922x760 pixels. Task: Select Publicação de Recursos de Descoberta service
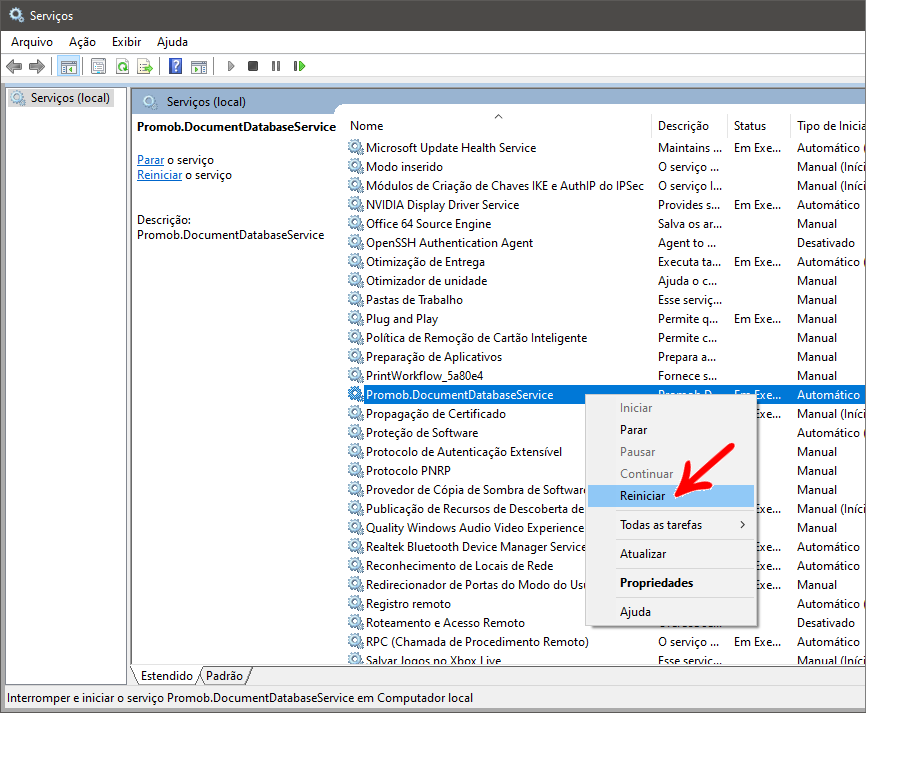[x=466, y=509]
